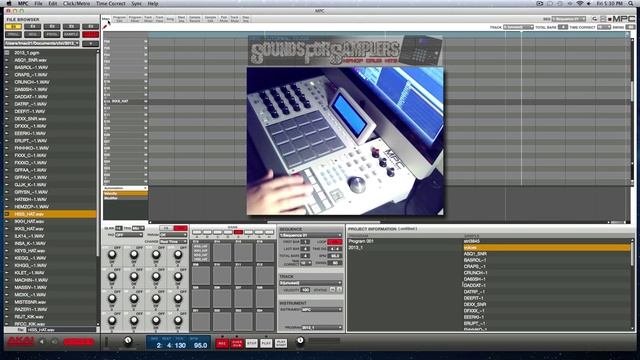This screenshot has height=360, width=640.
Task: Select Velocity in the Automation panel
Action: (125, 193)
